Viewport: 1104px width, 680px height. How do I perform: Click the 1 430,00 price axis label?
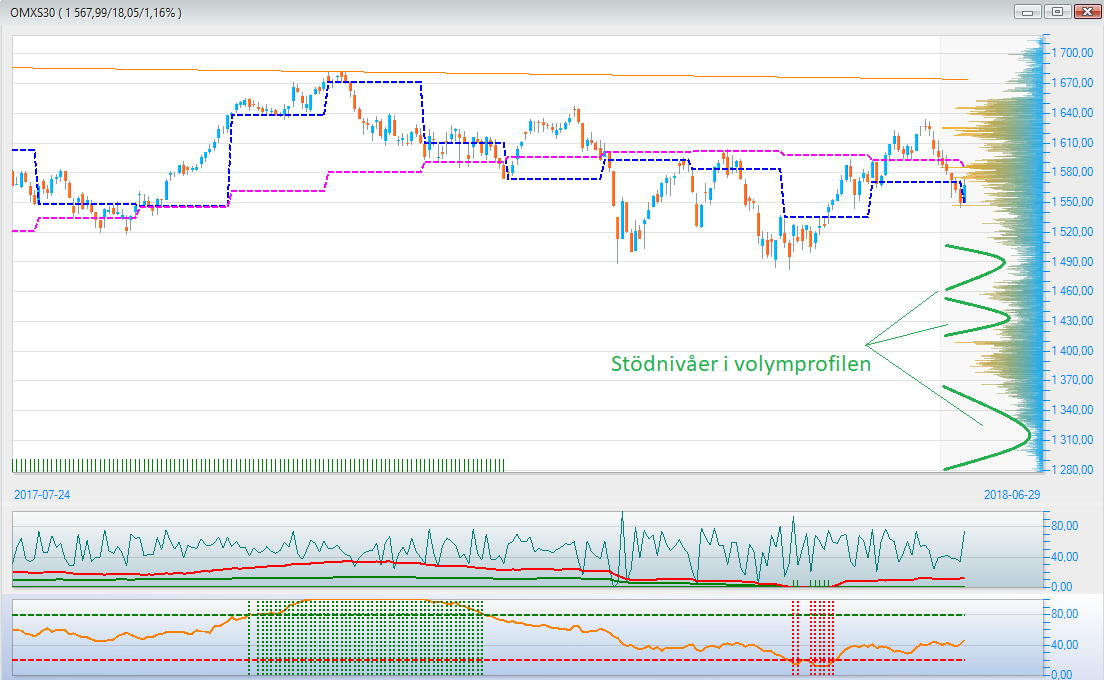coord(1073,320)
